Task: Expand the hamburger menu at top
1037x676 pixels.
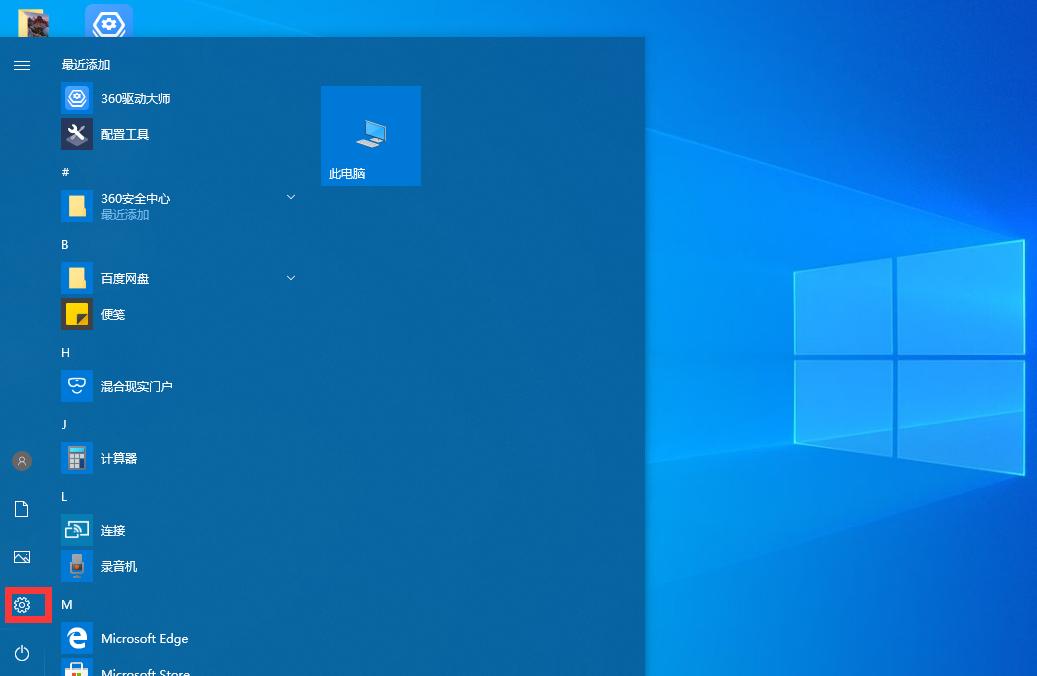Action: pos(22,65)
